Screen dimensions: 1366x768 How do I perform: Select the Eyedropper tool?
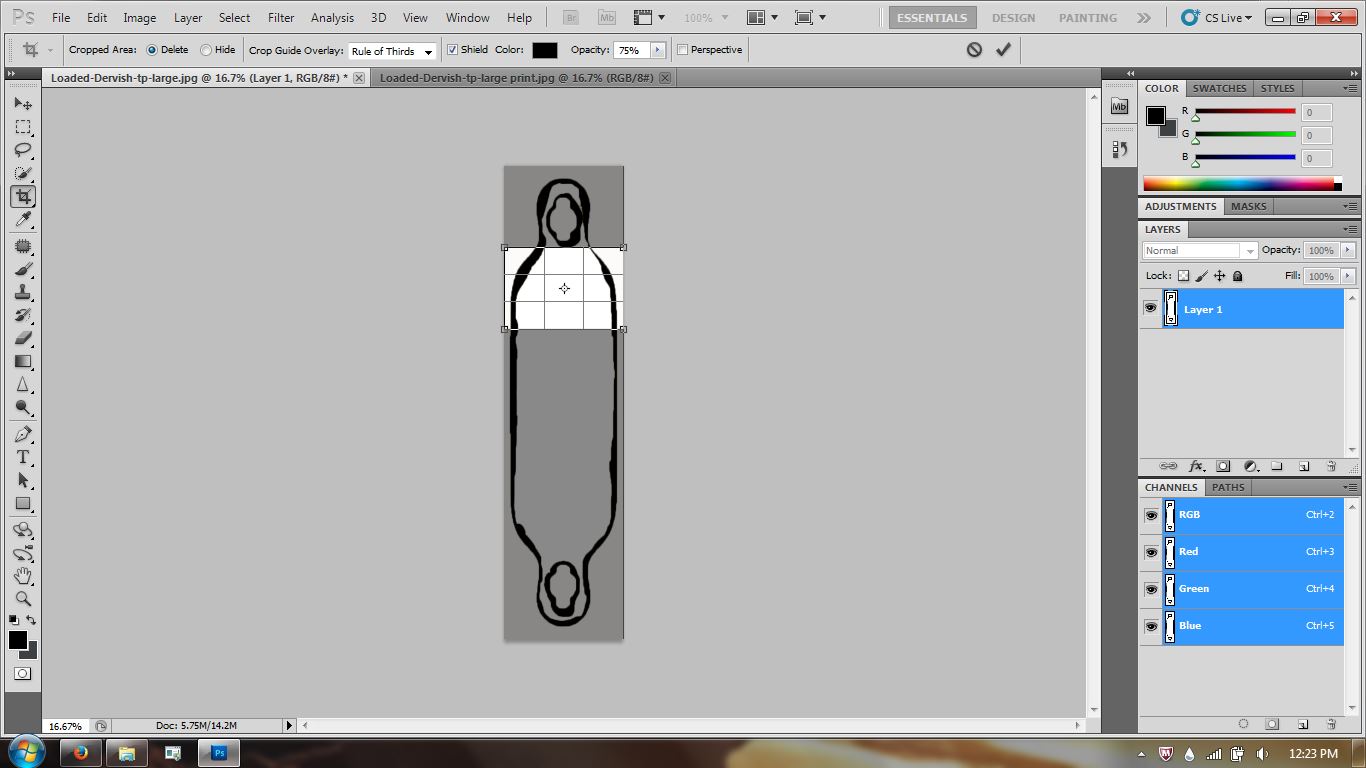[23, 220]
